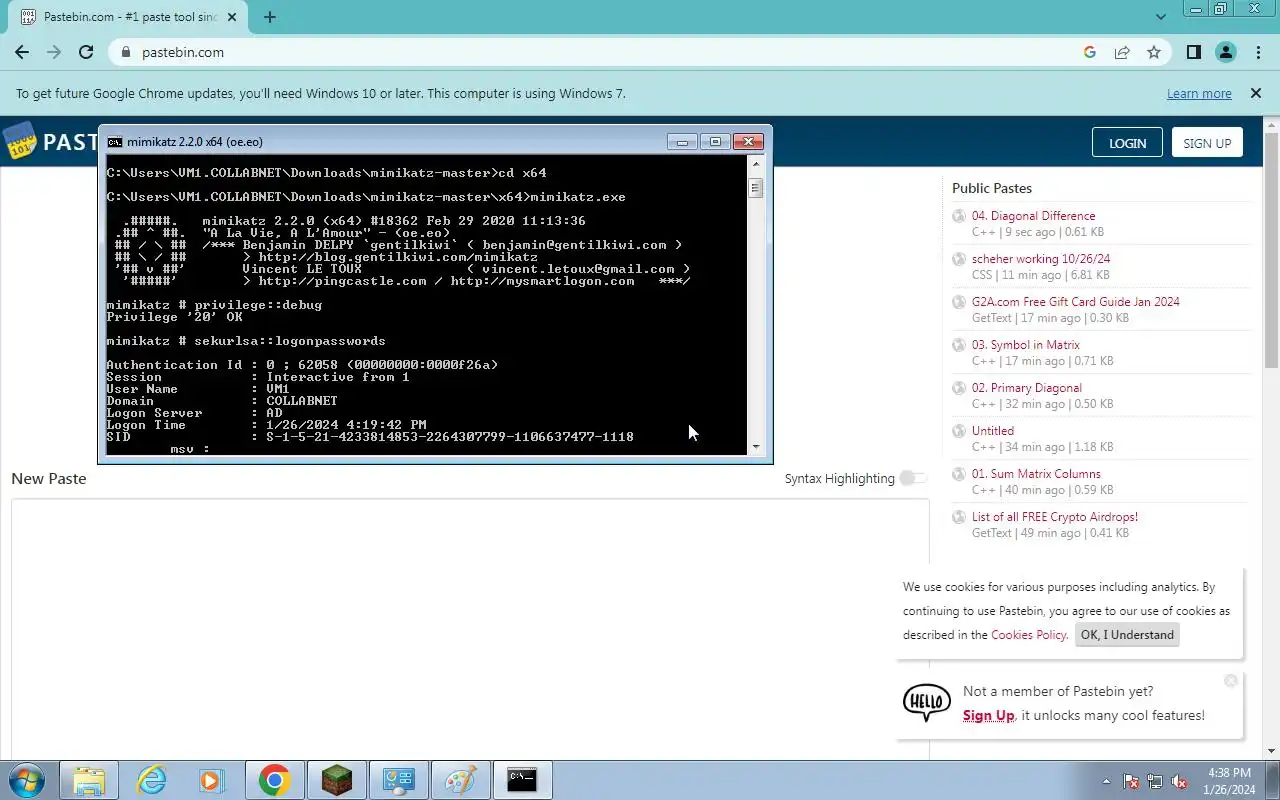Click mimikatz console scrollbar up arrow

[x=756, y=166]
